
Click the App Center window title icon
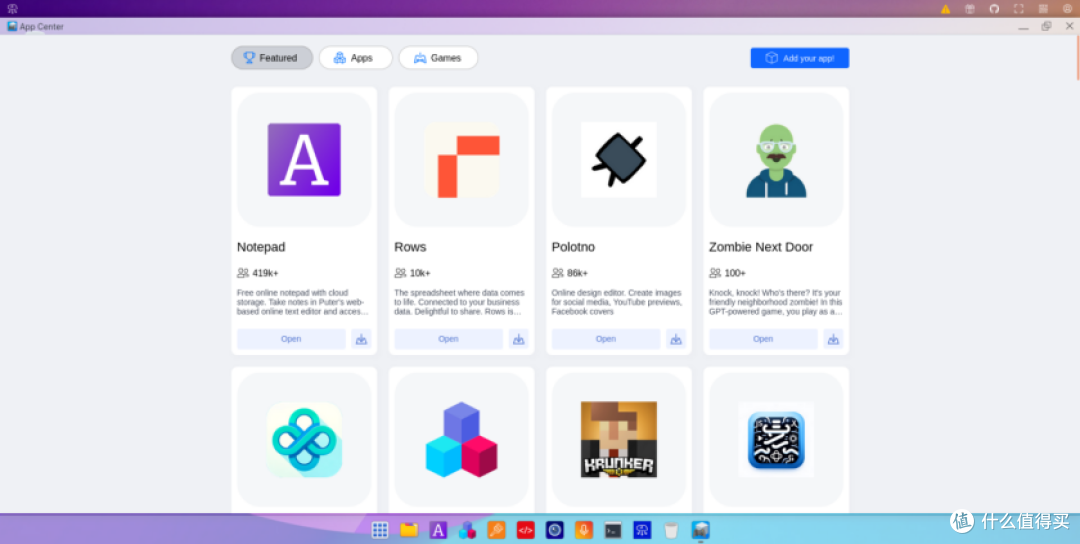click(12, 26)
